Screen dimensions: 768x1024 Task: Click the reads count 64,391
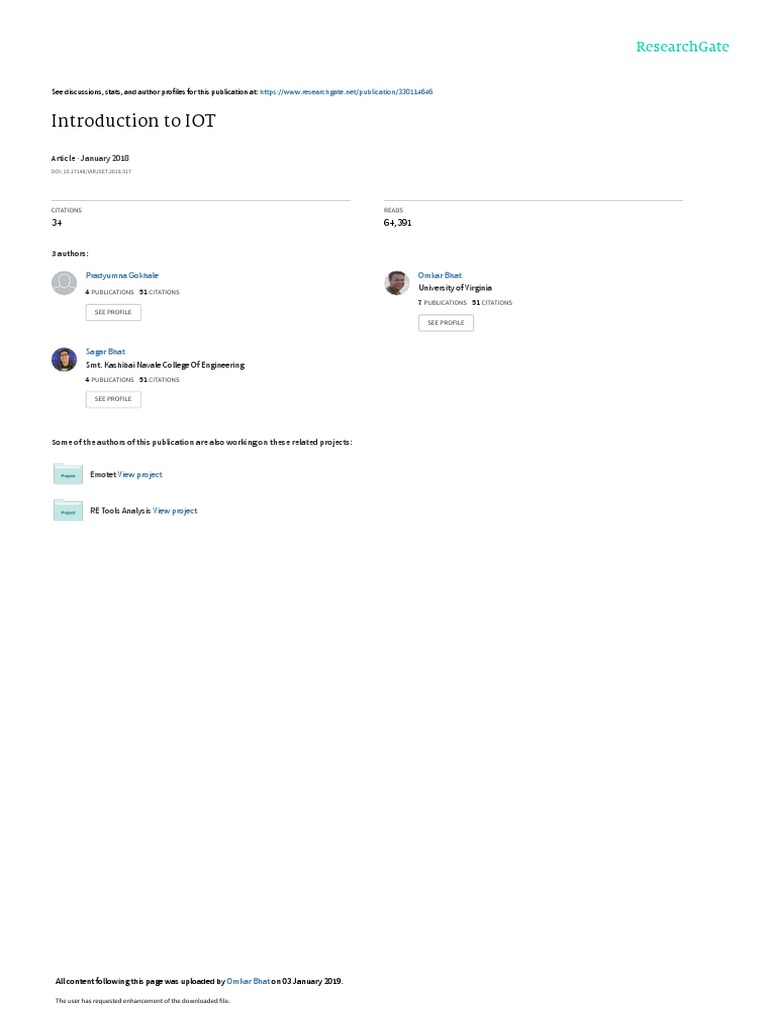(398, 223)
